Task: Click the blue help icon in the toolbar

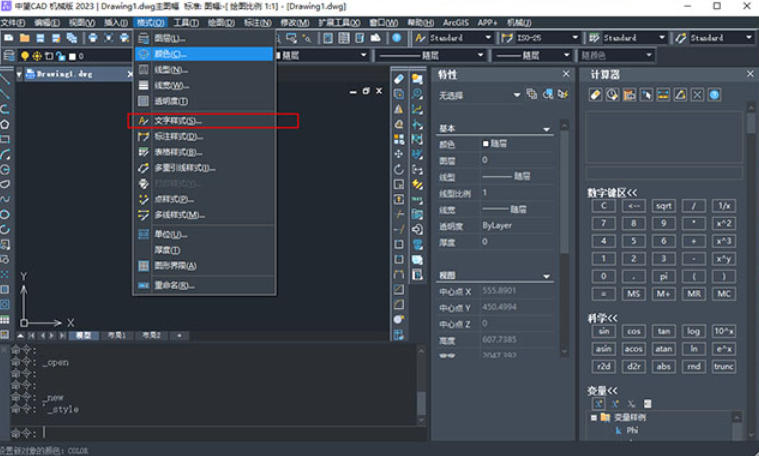Action: click(x=396, y=38)
